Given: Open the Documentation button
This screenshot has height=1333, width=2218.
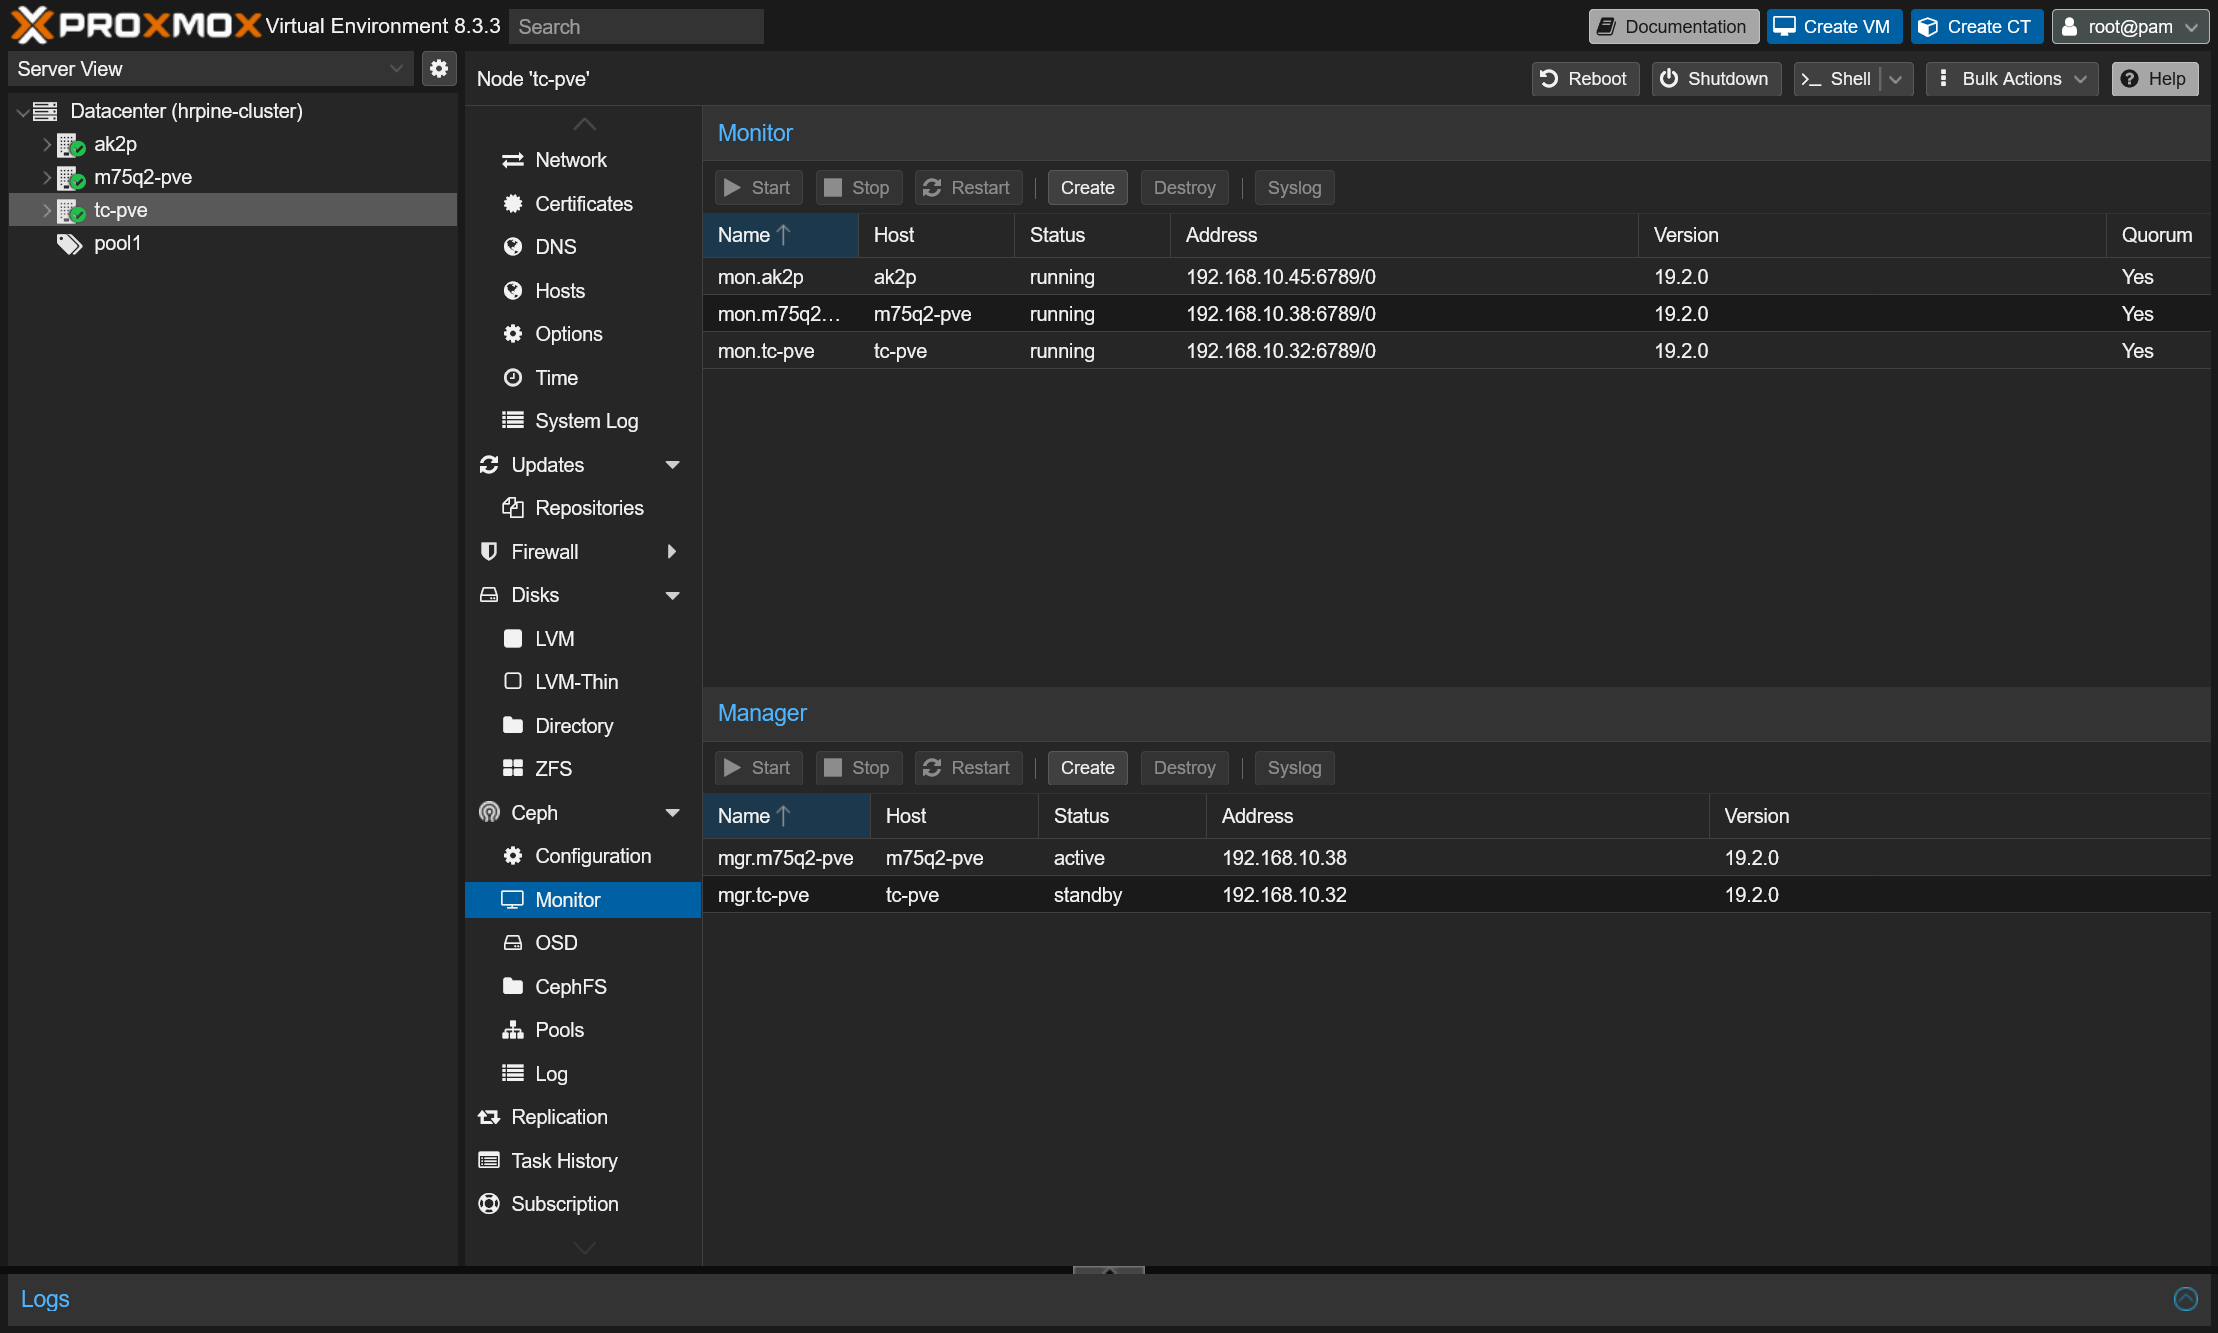Looking at the screenshot, I should coord(1673,27).
